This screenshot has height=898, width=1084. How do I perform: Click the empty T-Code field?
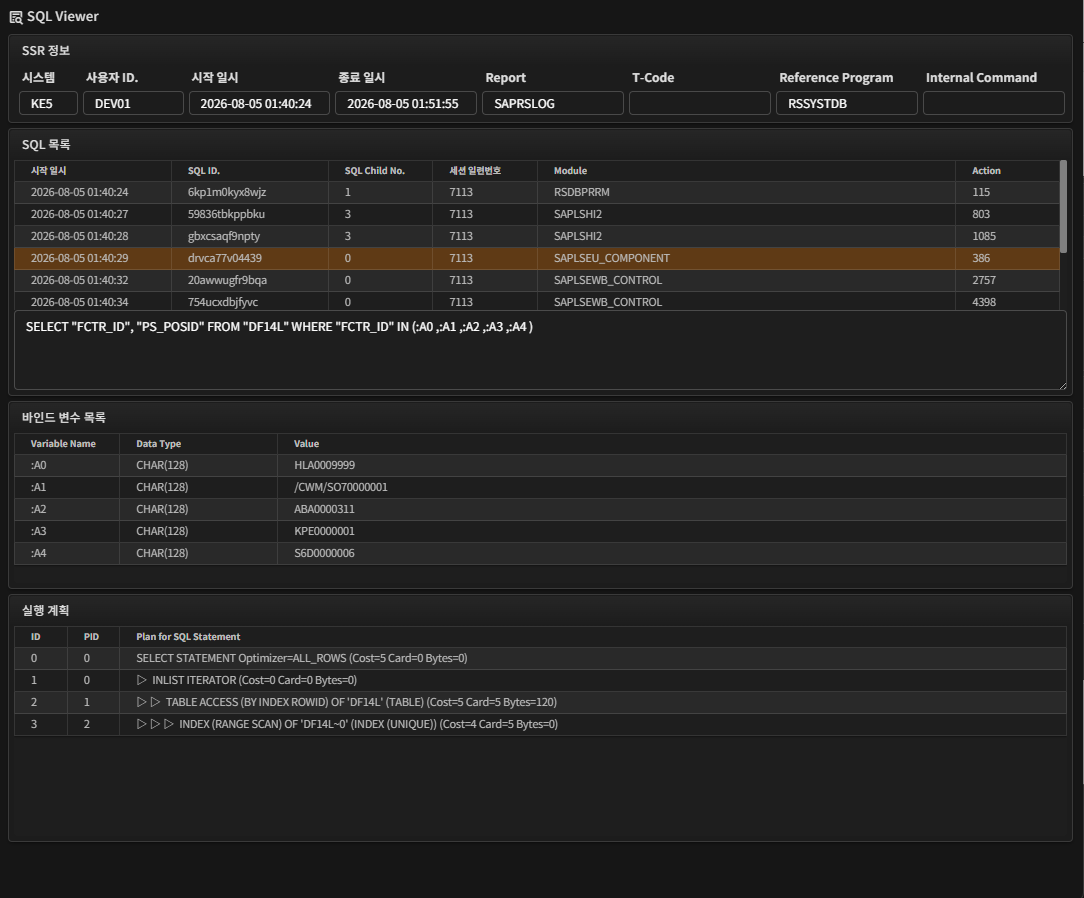tap(700, 103)
